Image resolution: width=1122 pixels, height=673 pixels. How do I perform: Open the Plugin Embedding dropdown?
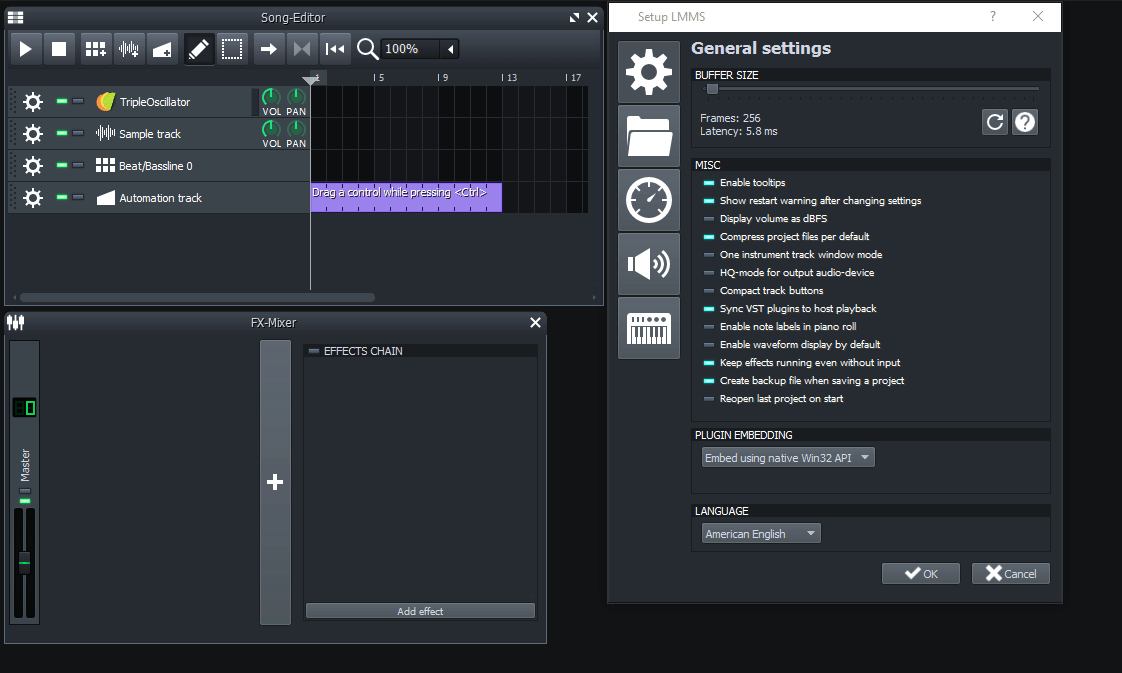tap(787, 456)
